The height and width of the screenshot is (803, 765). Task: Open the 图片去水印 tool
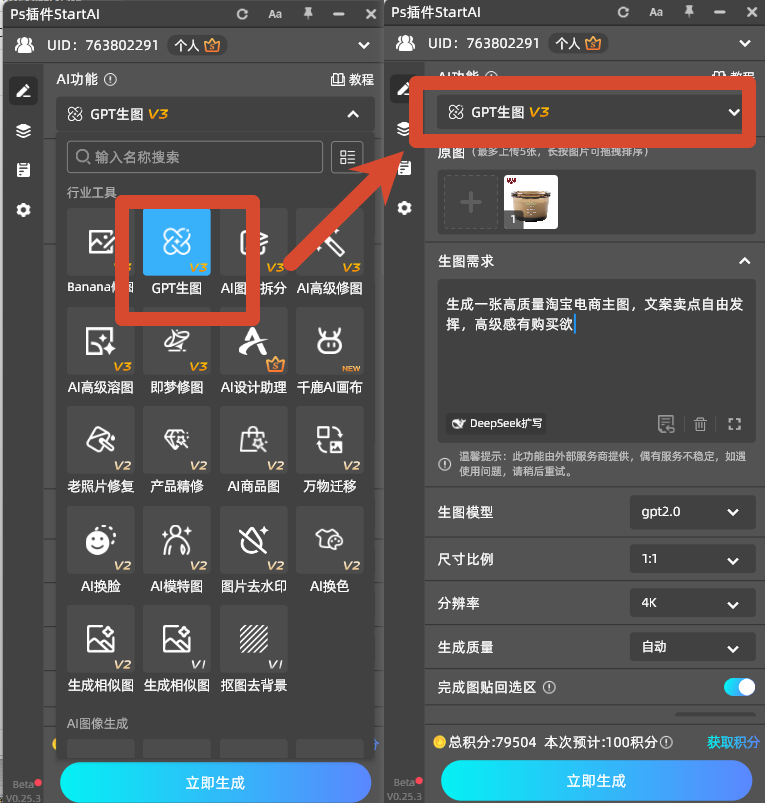(x=253, y=540)
